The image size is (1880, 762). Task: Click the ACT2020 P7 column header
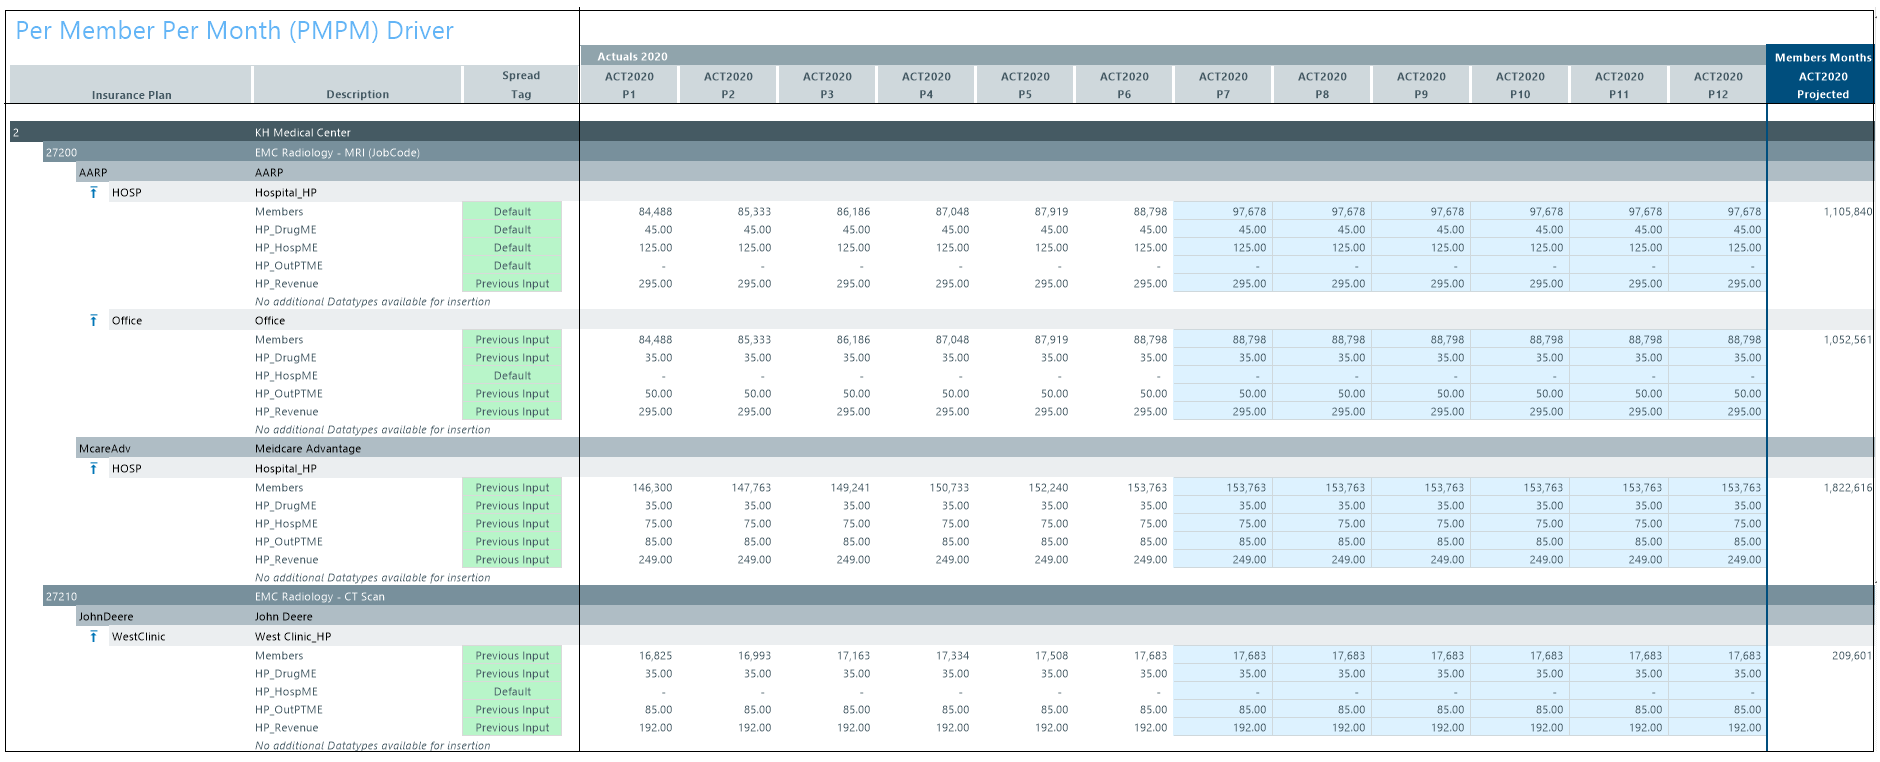click(1223, 85)
